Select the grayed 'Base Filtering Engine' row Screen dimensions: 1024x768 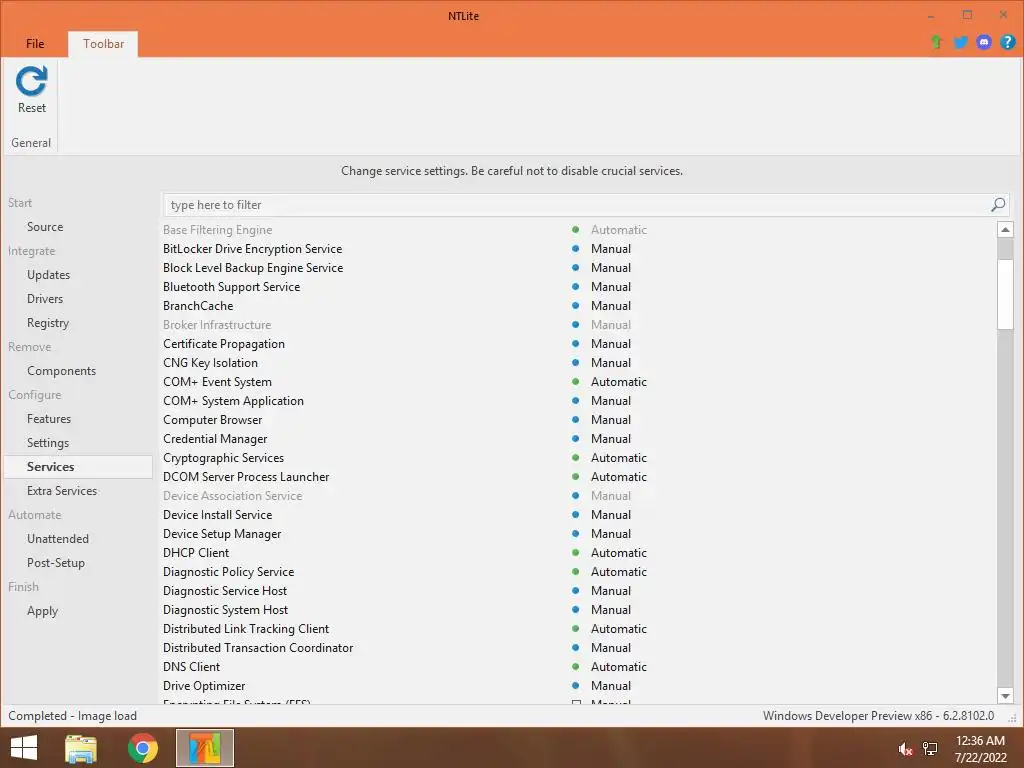pos(578,230)
